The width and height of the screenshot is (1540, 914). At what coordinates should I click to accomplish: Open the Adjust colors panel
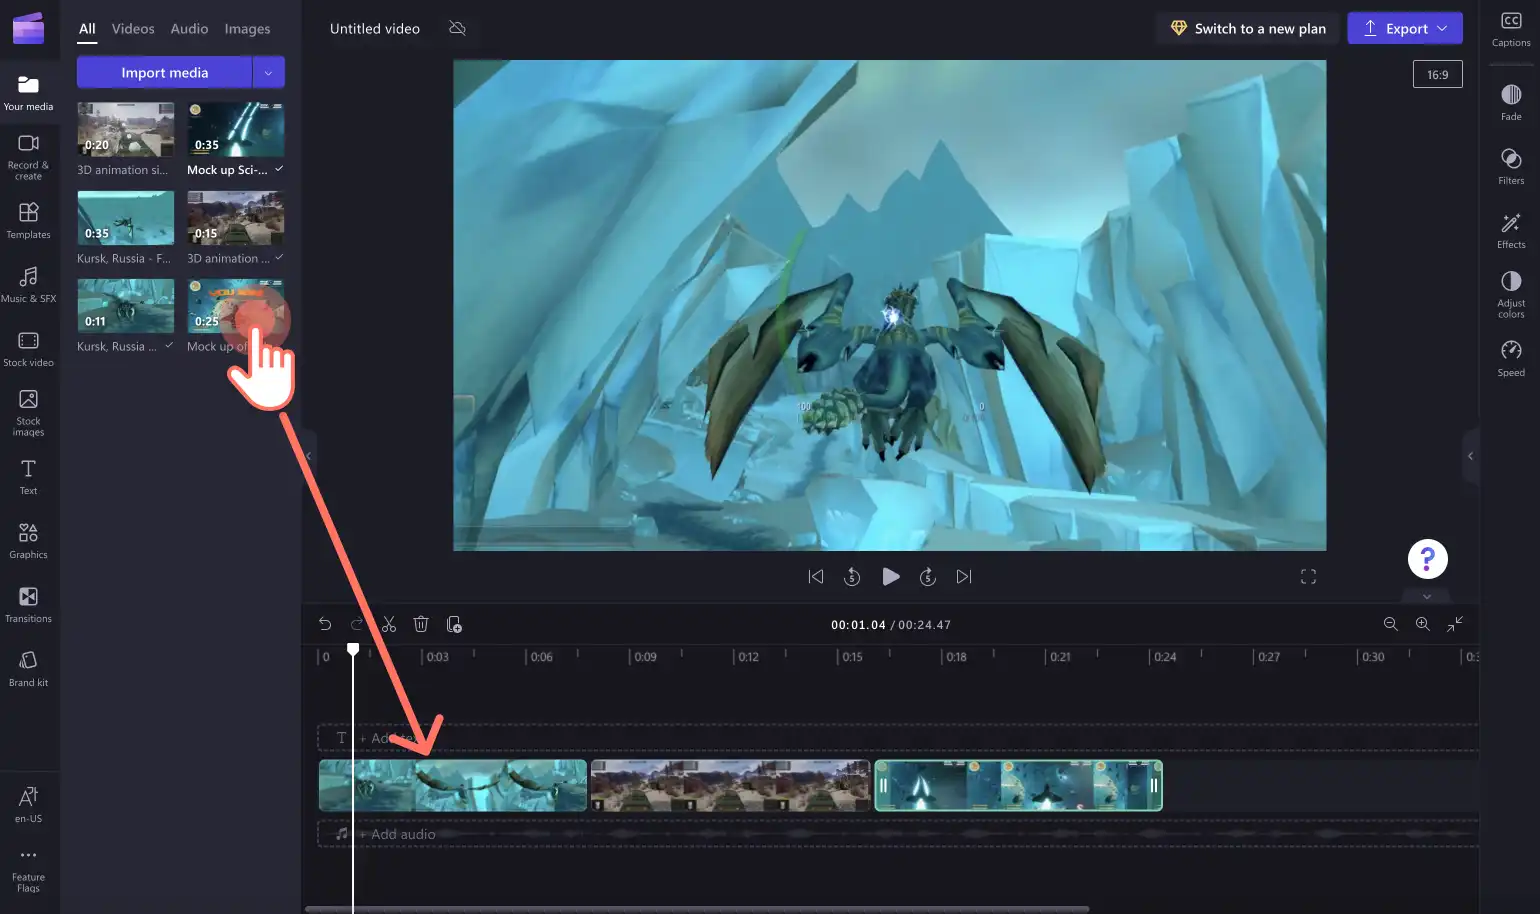coord(1511,294)
